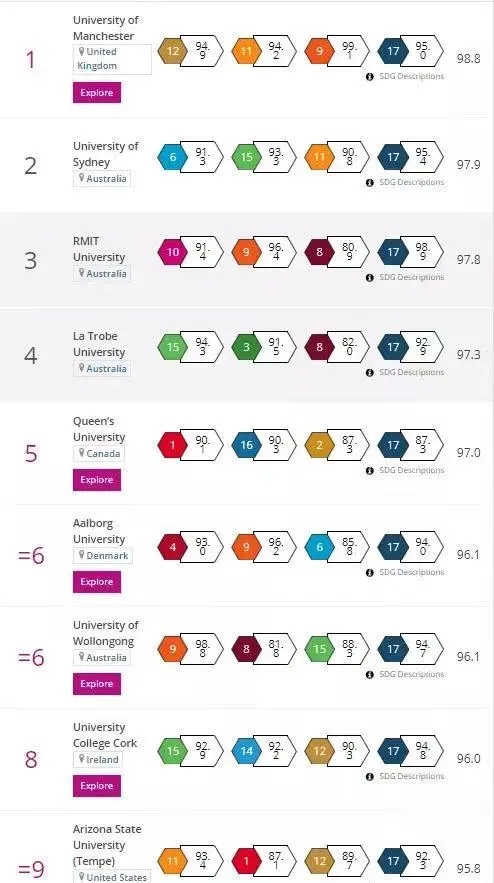Click Ireland location tag for University College Cork
Screen dimensions: 494x883
tap(98, 760)
